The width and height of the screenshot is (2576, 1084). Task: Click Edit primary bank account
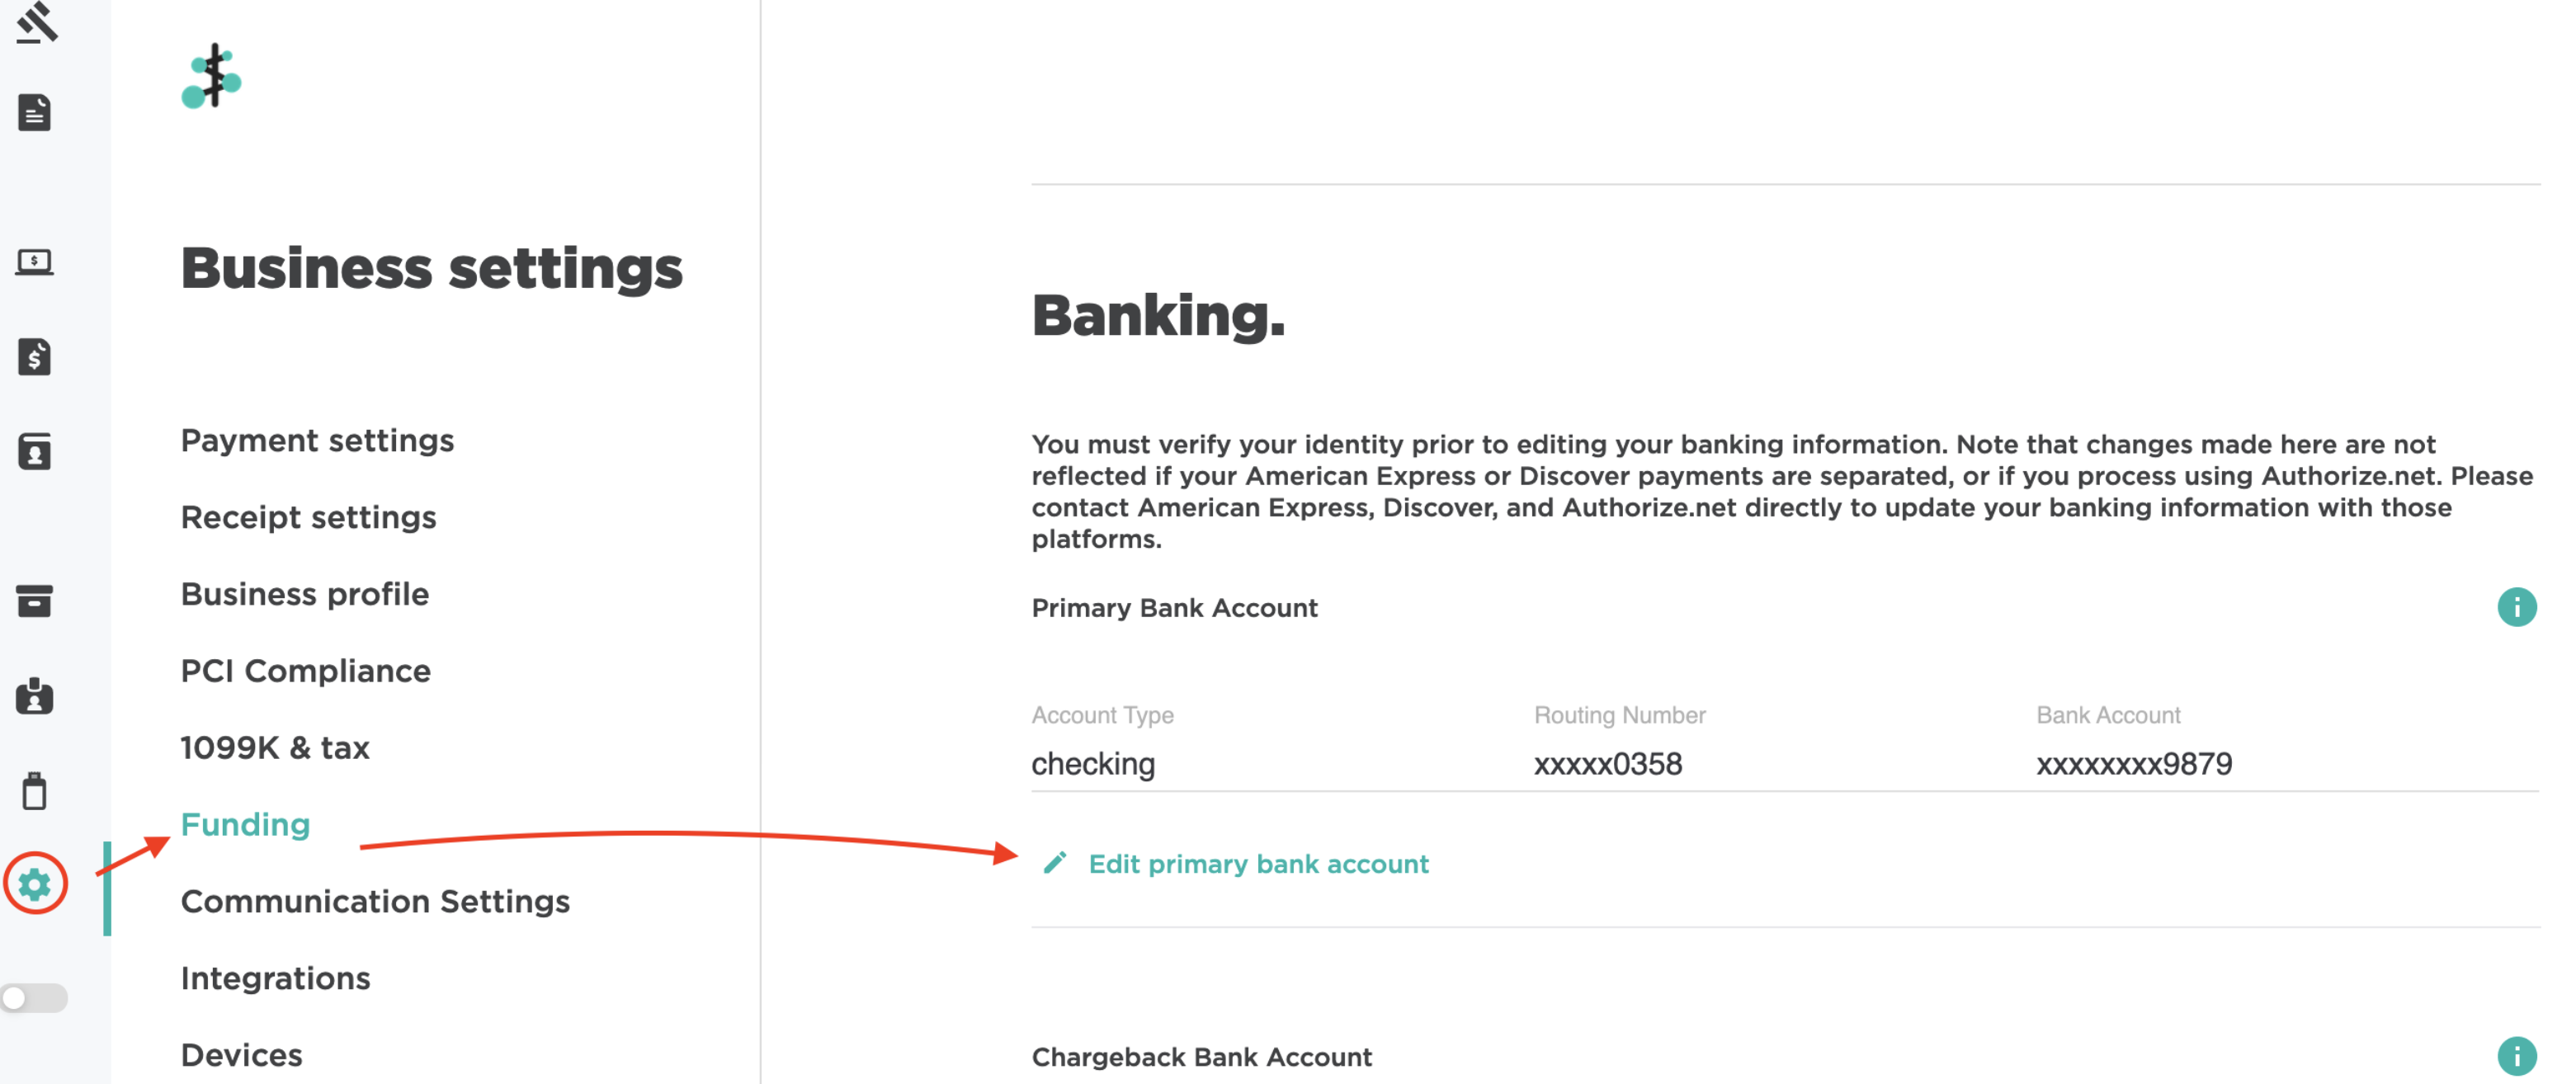tap(1259, 864)
